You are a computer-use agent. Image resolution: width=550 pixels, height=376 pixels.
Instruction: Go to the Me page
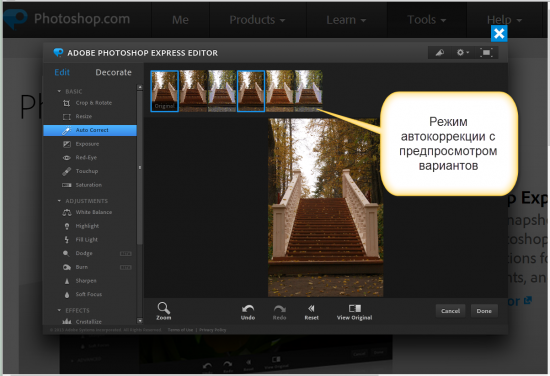click(180, 20)
